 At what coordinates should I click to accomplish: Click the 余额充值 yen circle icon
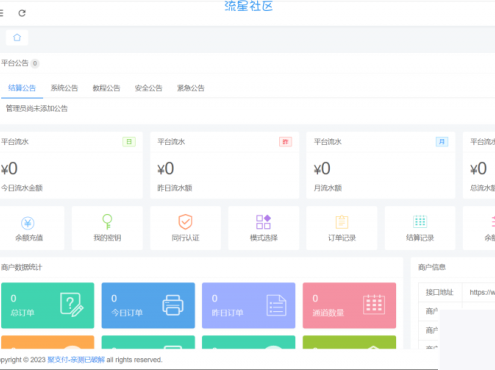[28, 223]
